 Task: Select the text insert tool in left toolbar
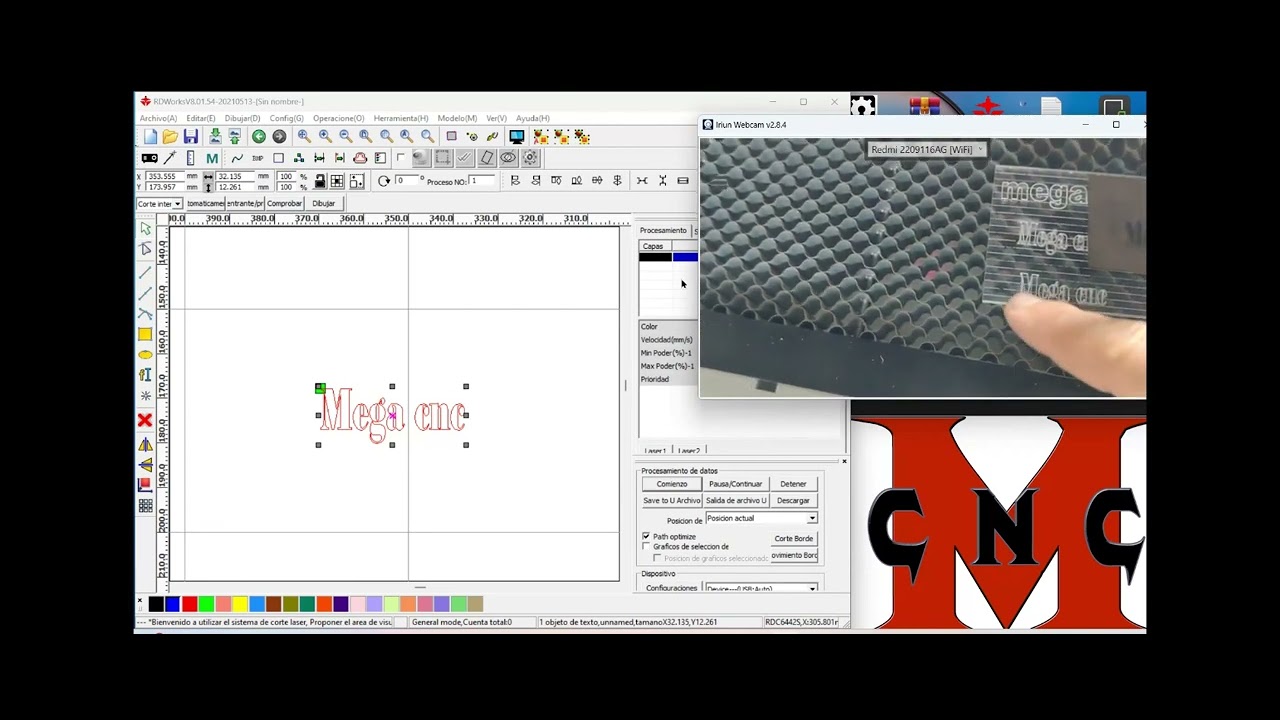coord(145,376)
